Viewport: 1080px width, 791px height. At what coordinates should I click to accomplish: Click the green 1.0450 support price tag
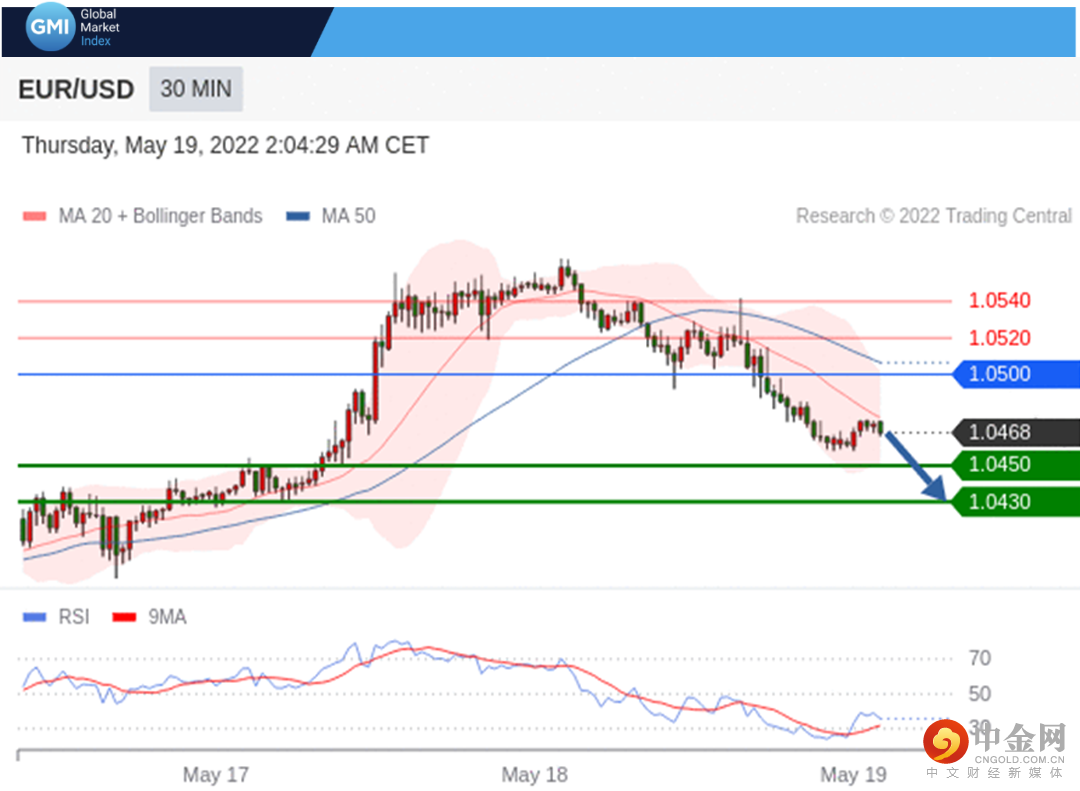(1015, 464)
